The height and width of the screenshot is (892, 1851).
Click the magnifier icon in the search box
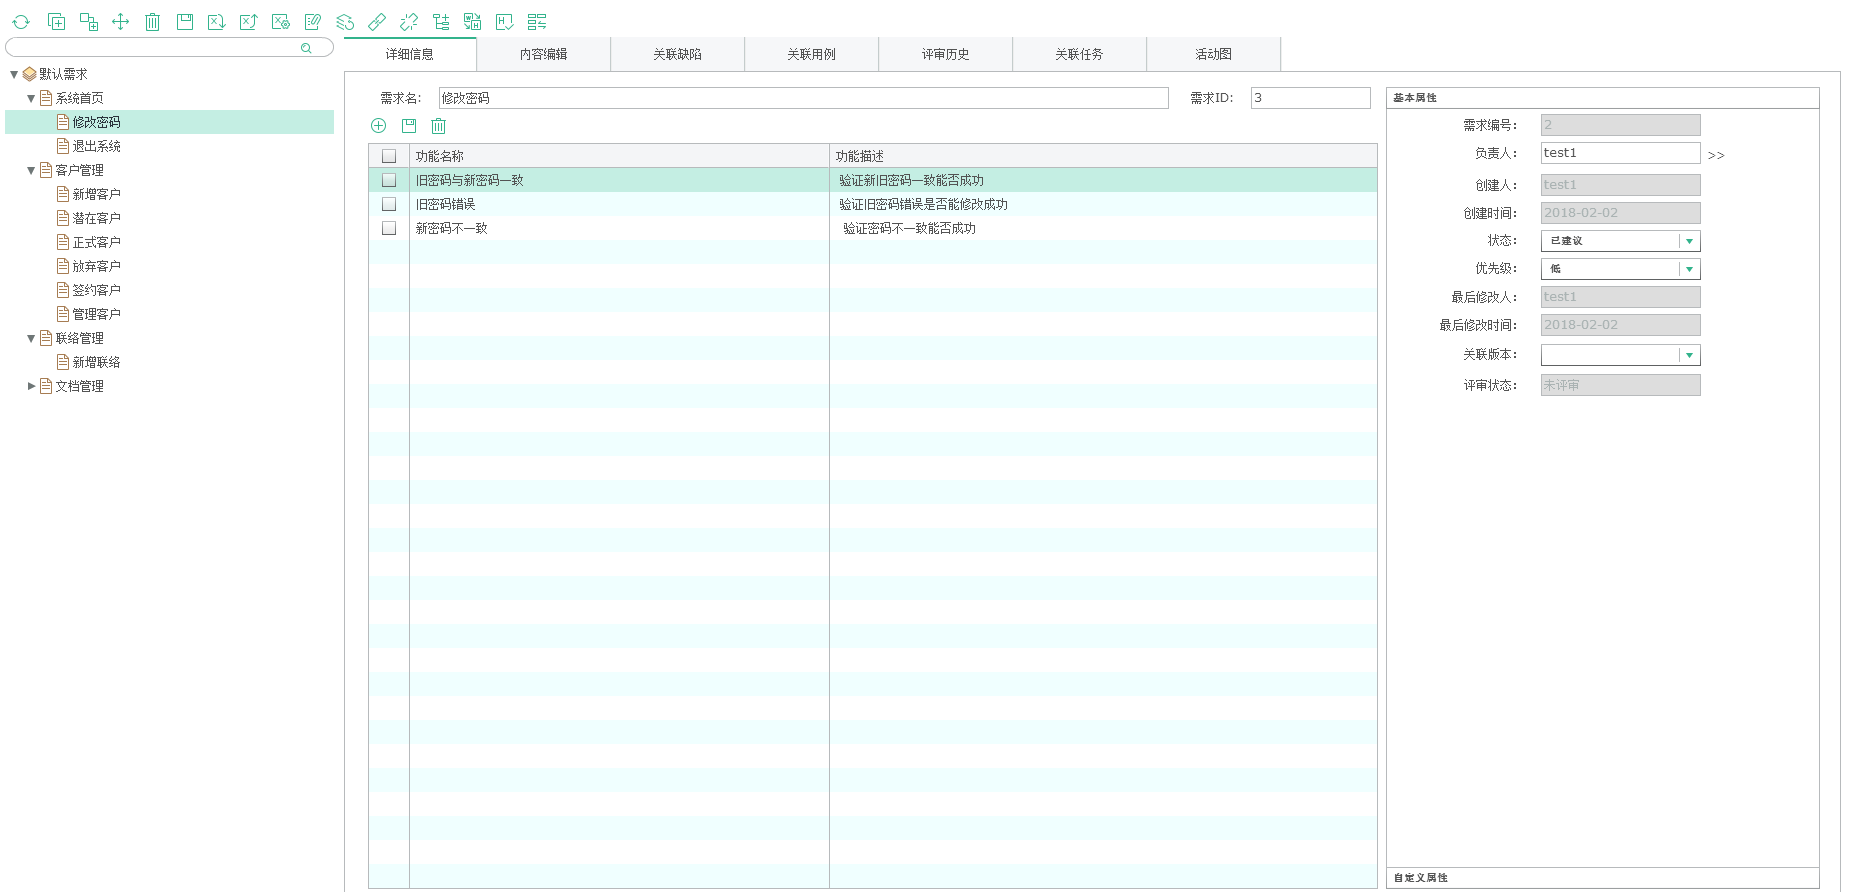(306, 48)
